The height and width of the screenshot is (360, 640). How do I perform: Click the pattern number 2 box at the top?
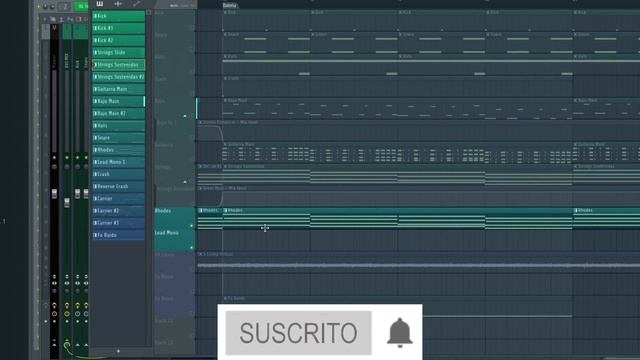tap(64, 7)
